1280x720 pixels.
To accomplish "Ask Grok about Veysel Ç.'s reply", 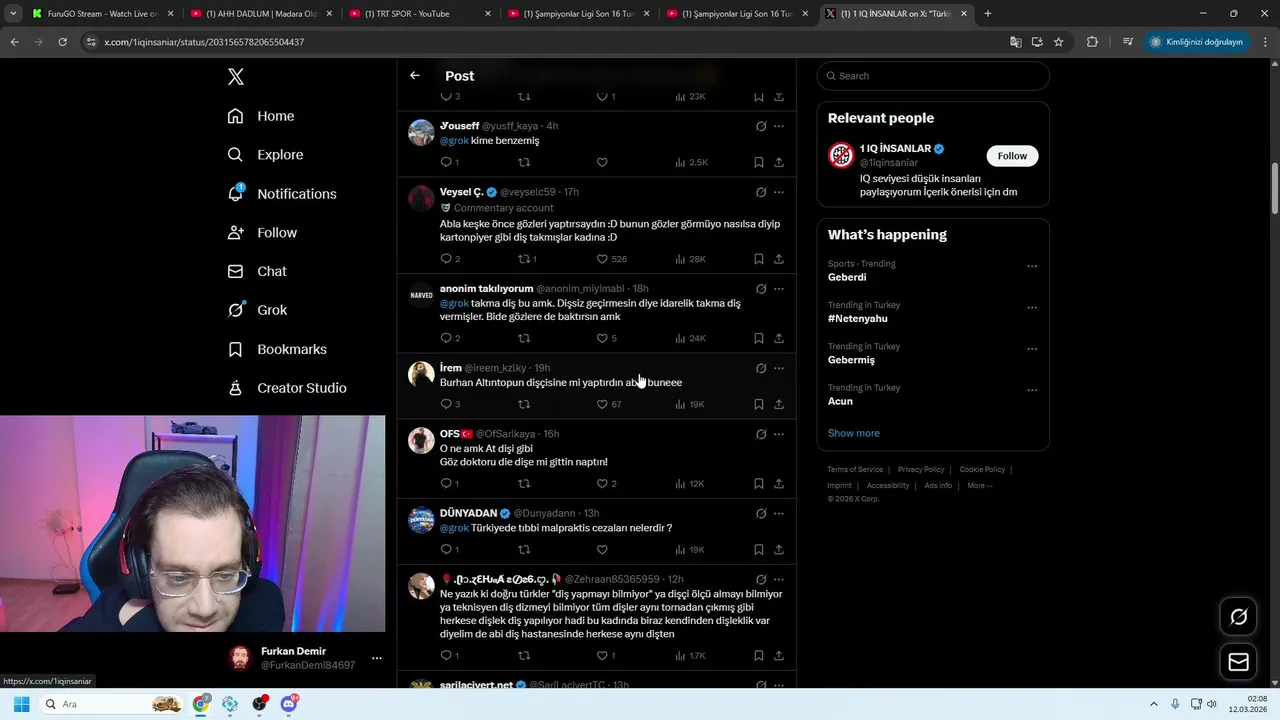I will [x=761, y=192].
